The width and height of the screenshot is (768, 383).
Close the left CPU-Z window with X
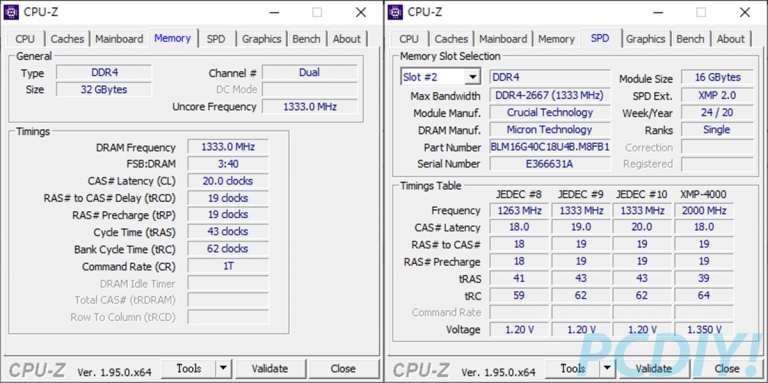[361, 12]
